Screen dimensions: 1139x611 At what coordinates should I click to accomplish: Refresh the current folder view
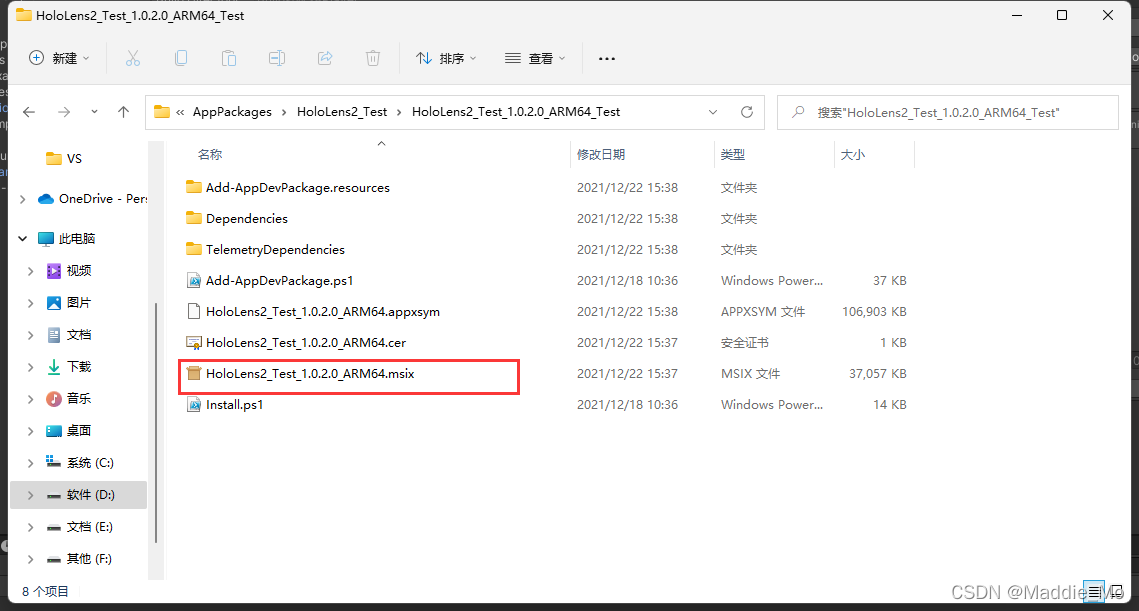coord(747,112)
